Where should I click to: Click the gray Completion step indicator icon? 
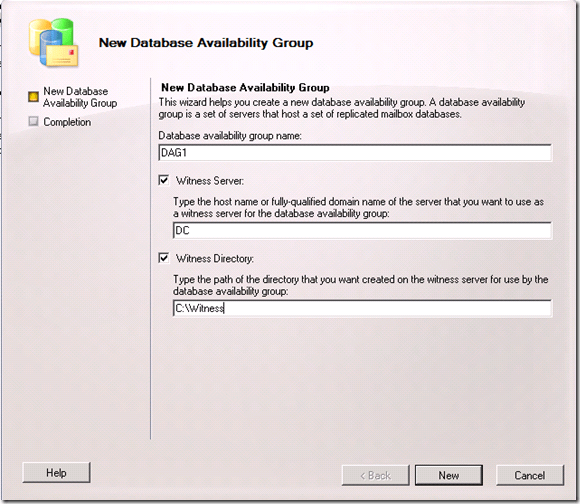pos(33,121)
